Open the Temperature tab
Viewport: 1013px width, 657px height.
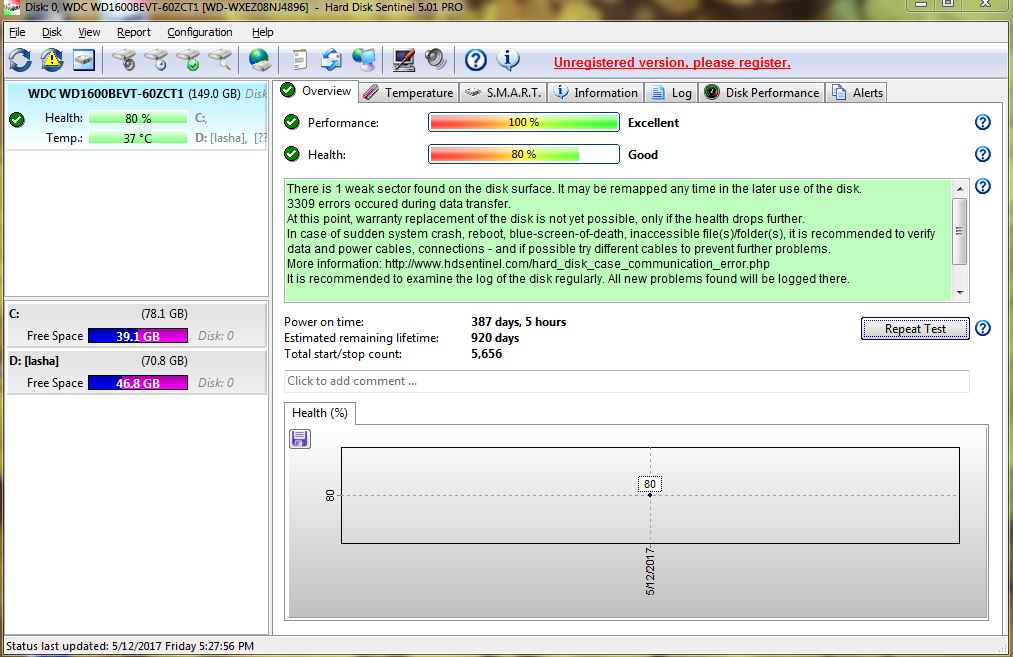point(408,93)
